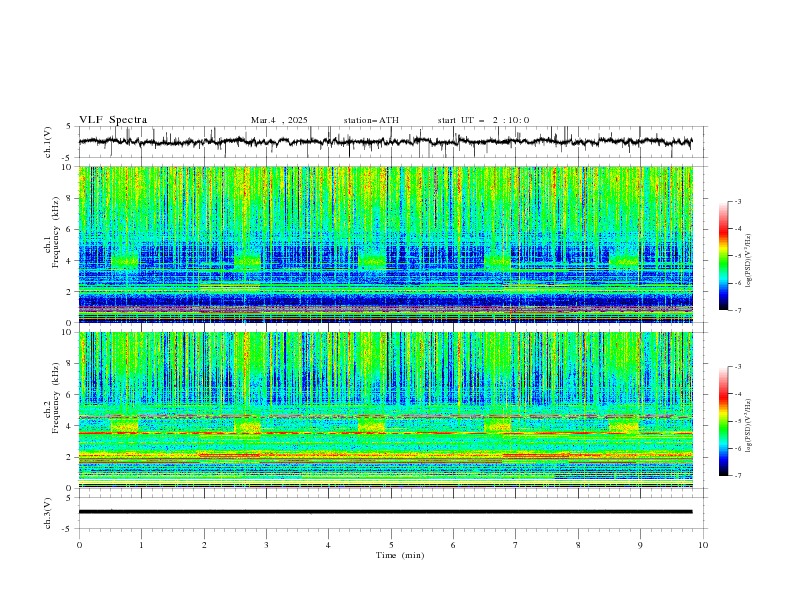Click the ch.3 flat black trace

click(x=385, y=512)
